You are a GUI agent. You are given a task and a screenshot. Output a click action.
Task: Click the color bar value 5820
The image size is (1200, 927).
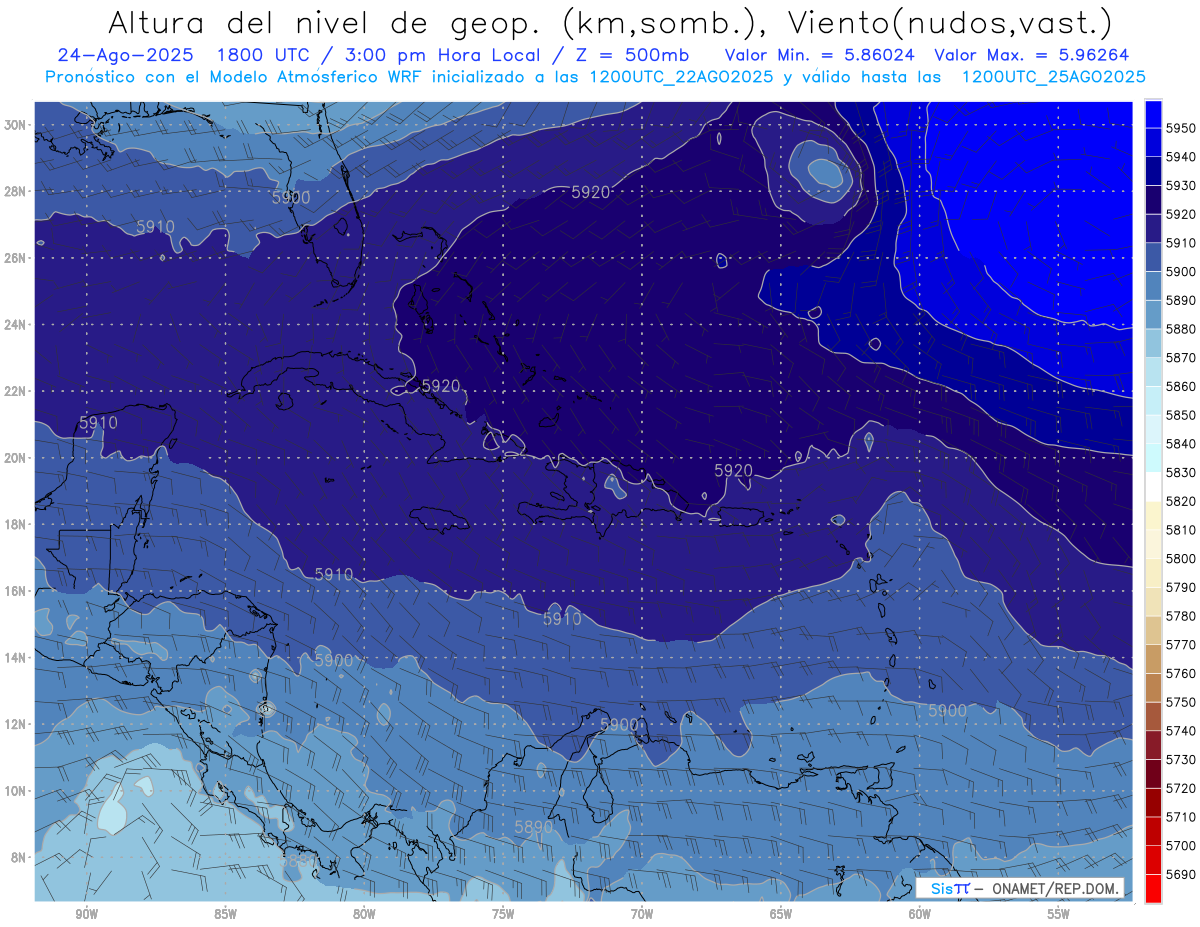(1180, 501)
